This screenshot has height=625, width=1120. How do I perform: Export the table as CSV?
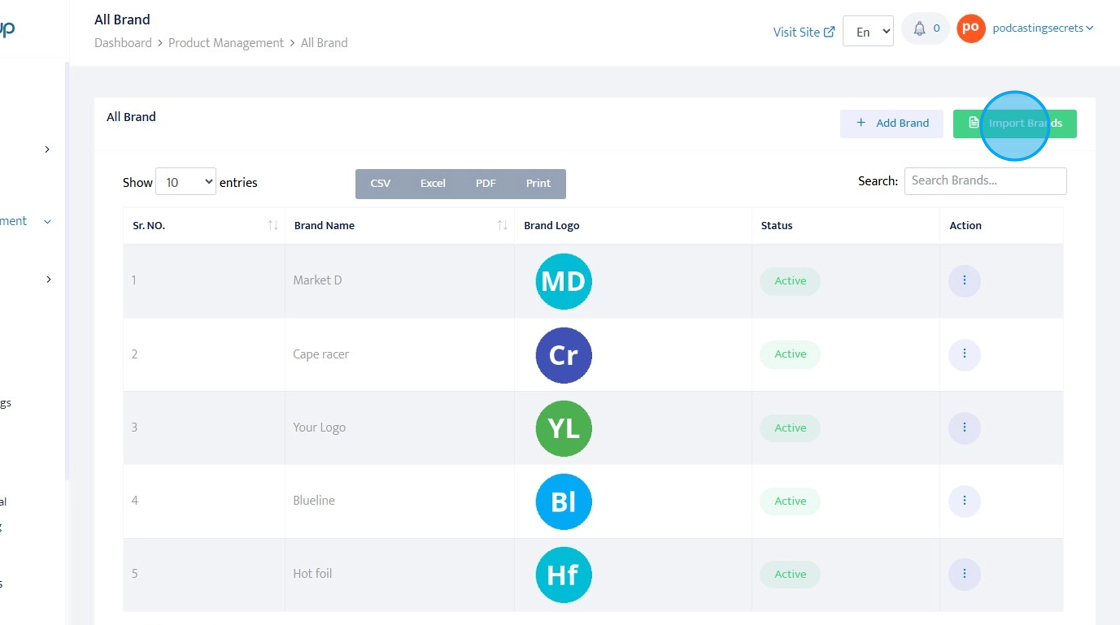coord(380,184)
